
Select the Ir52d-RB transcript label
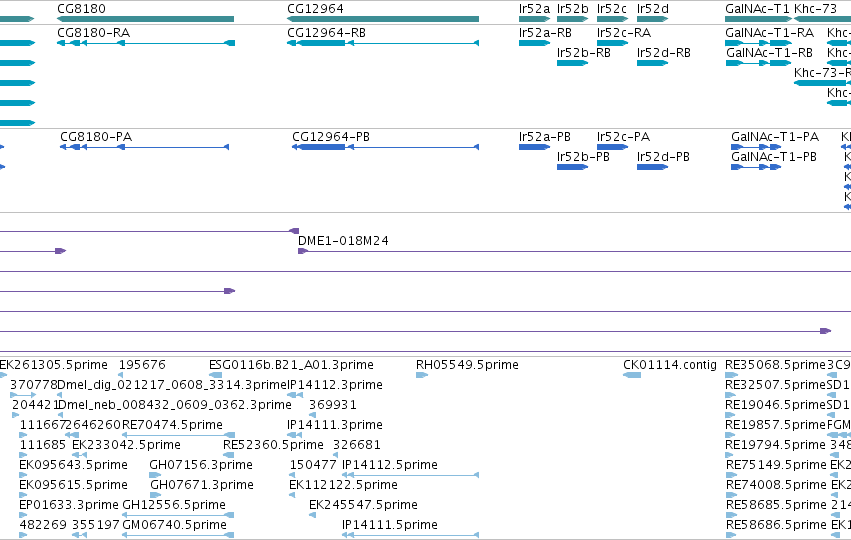(663, 53)
